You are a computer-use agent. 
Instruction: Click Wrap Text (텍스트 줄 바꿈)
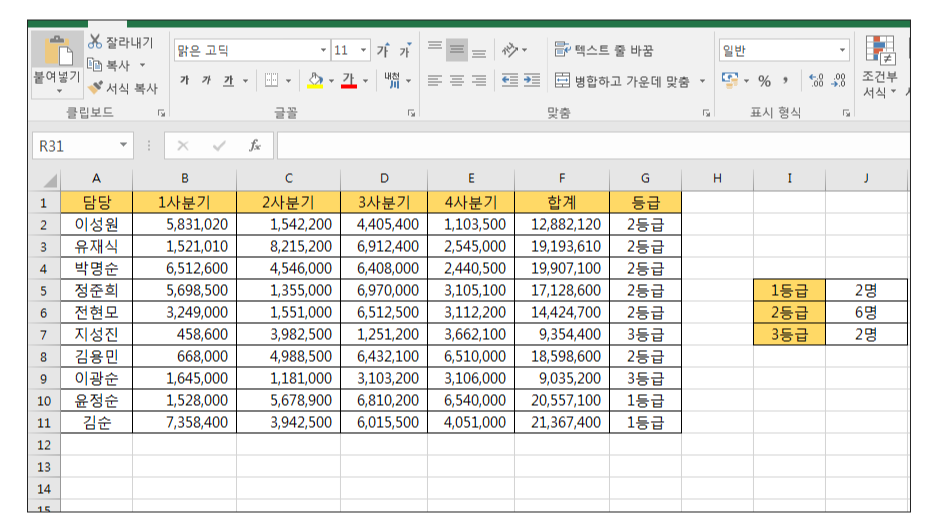(x=603, y=50)
